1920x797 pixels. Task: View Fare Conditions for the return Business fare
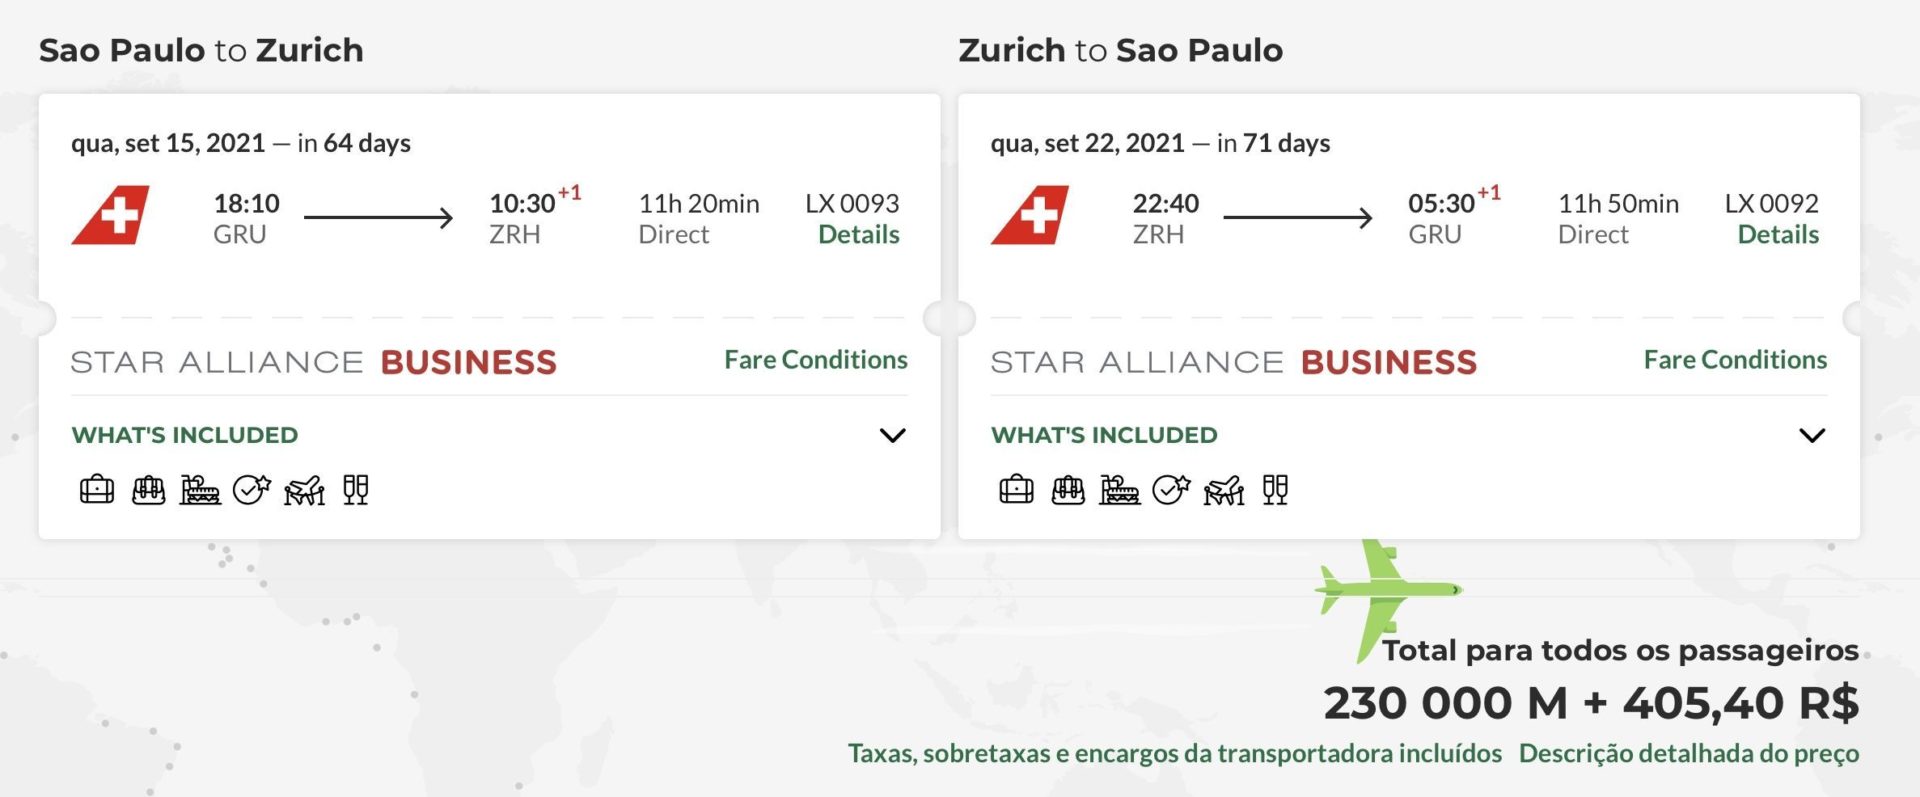click(x=1735, y=360)
